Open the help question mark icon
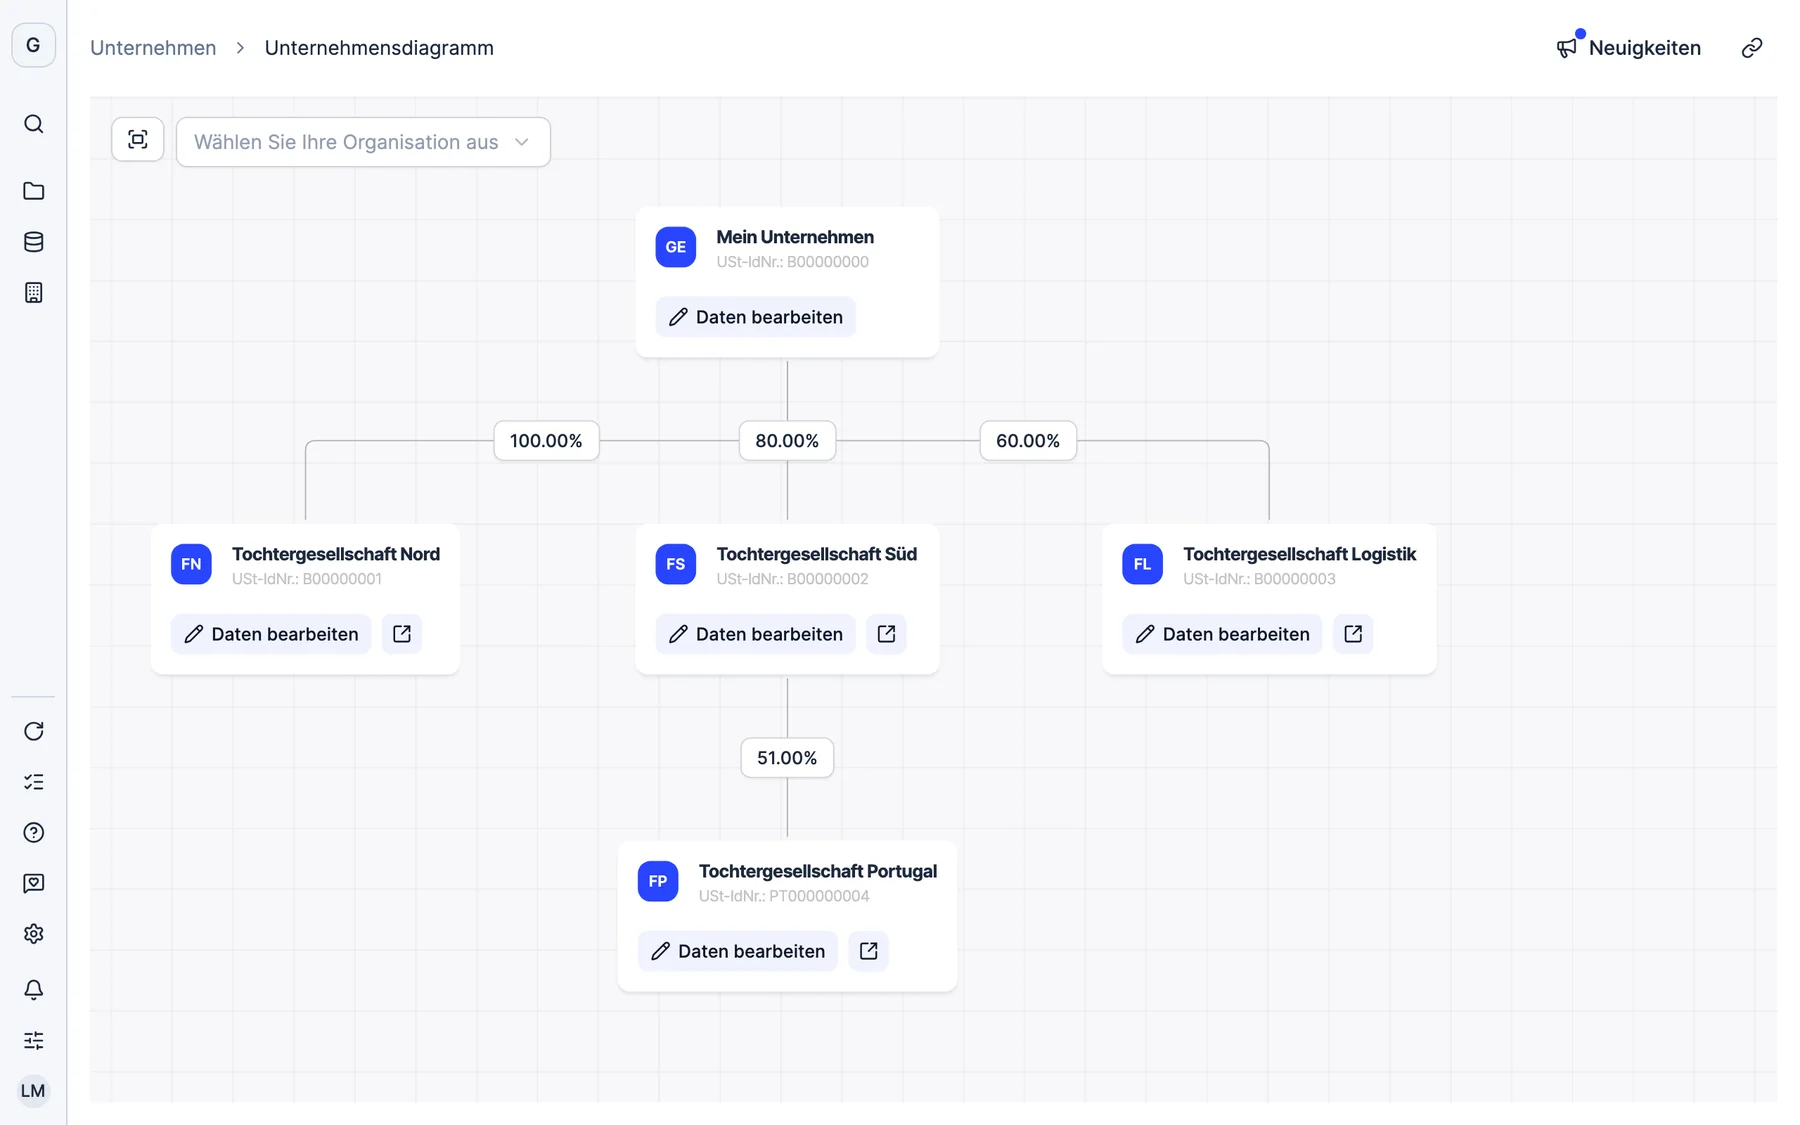This screenshot has width=1800, height=1125. pos(33,833)
